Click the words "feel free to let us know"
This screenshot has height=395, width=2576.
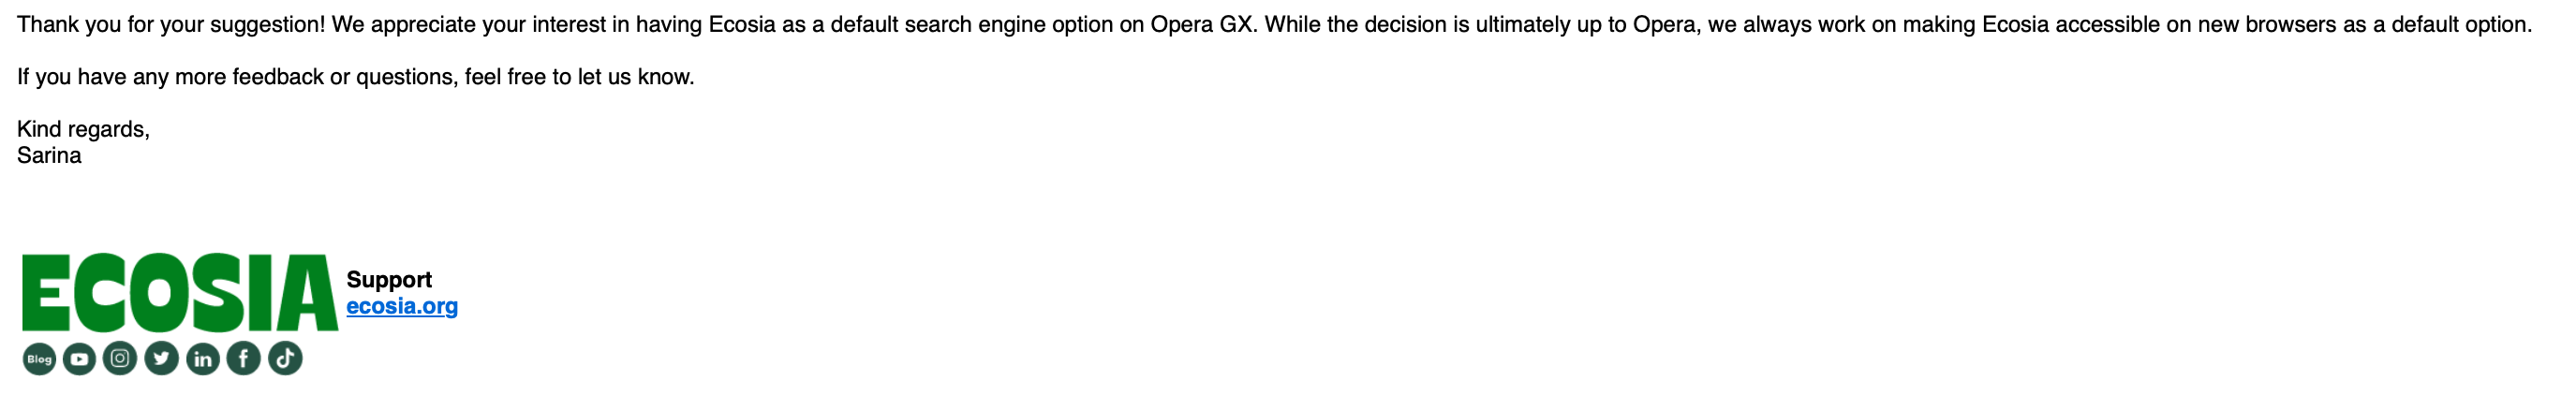[579, 77]
